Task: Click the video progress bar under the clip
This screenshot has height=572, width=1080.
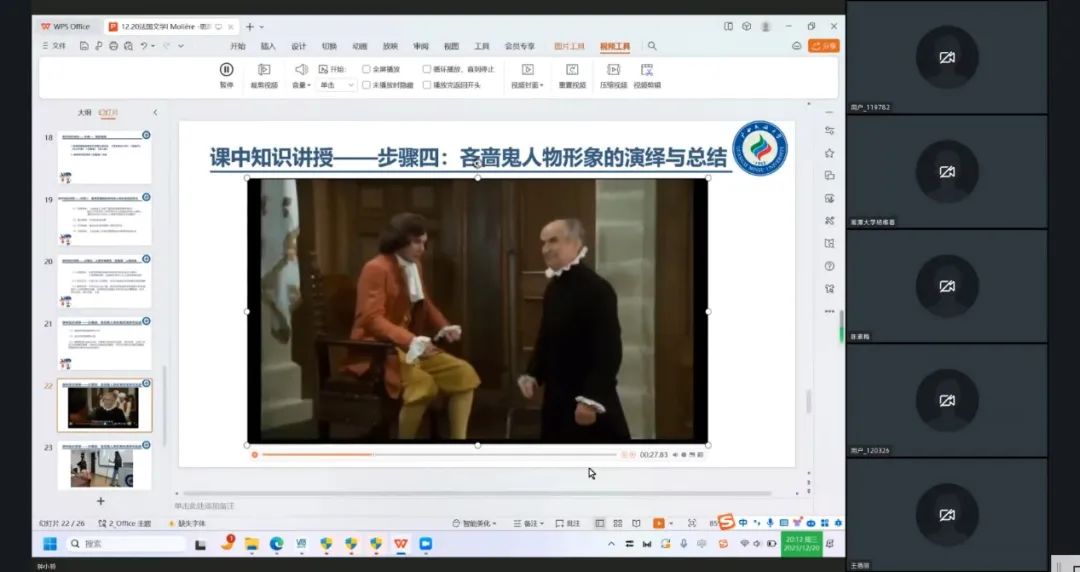Action: (x=440, y=455)
